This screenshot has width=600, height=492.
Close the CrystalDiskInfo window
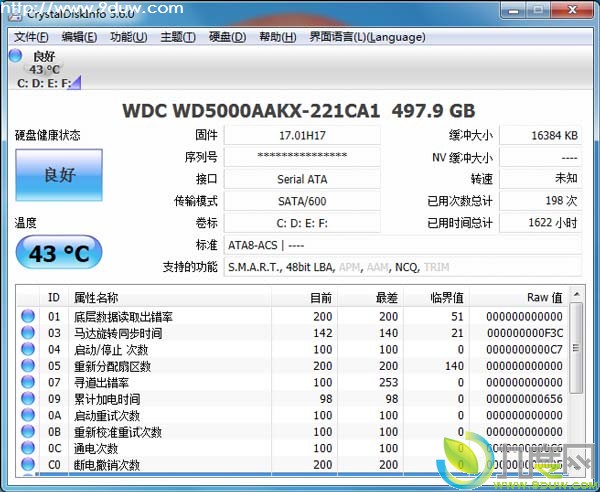(x=572, y=10)
